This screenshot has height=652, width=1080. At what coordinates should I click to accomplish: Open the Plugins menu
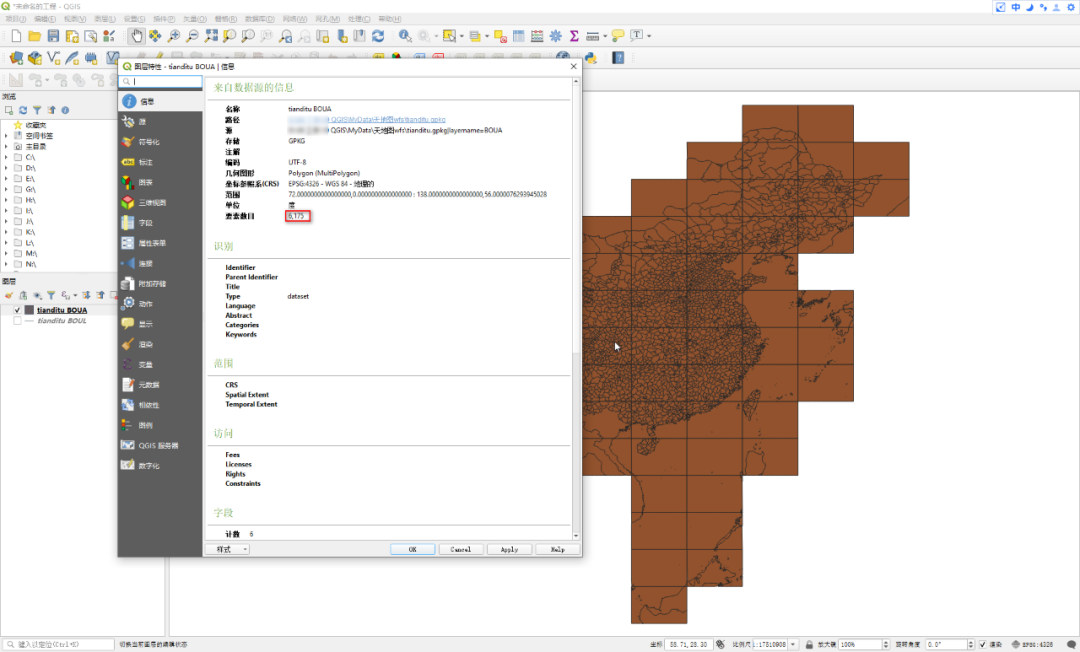coord(164,19)
